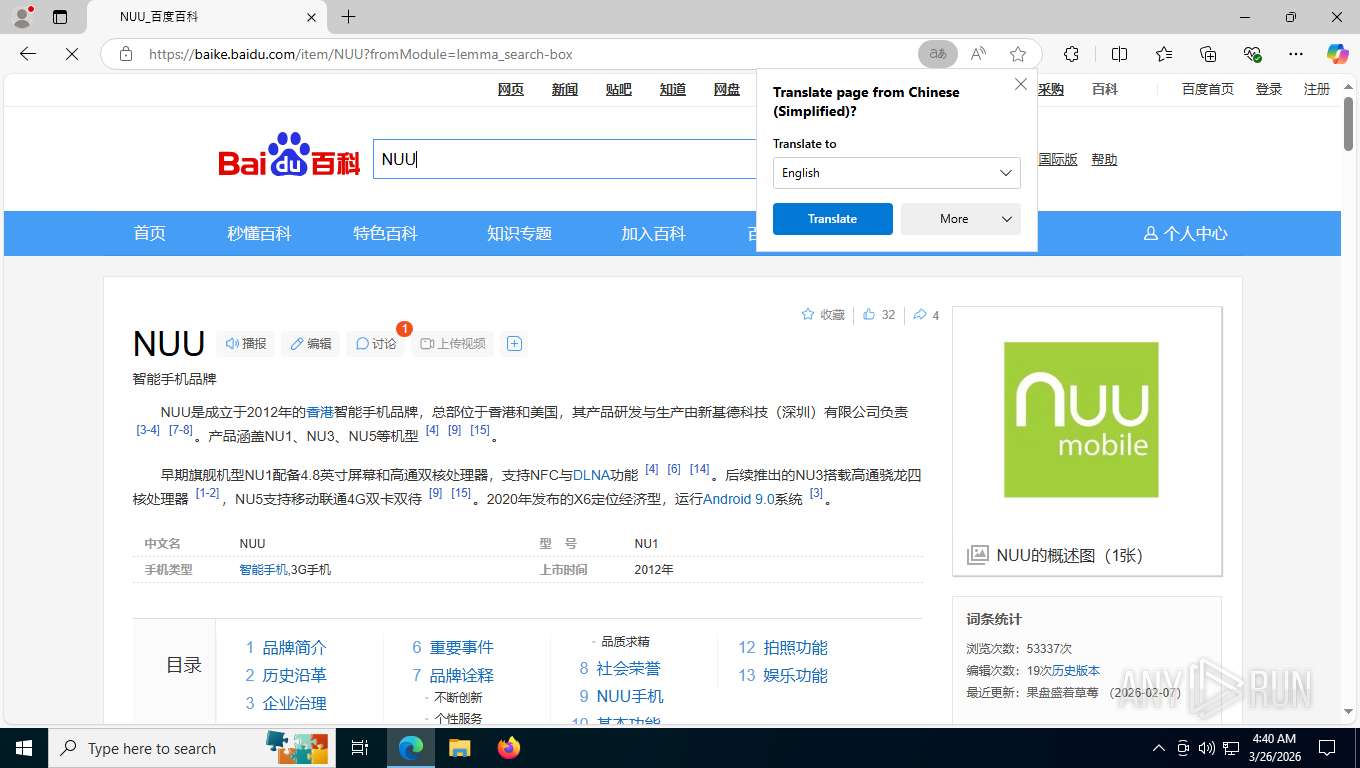Open the 知识专题 tab

click(x=519, y=233)
